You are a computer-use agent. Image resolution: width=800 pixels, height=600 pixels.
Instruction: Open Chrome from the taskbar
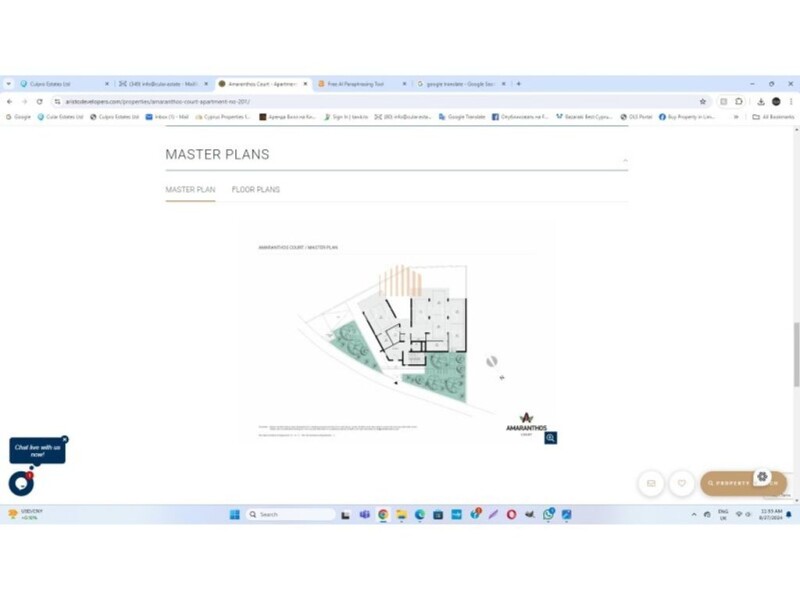pos(383,514)
